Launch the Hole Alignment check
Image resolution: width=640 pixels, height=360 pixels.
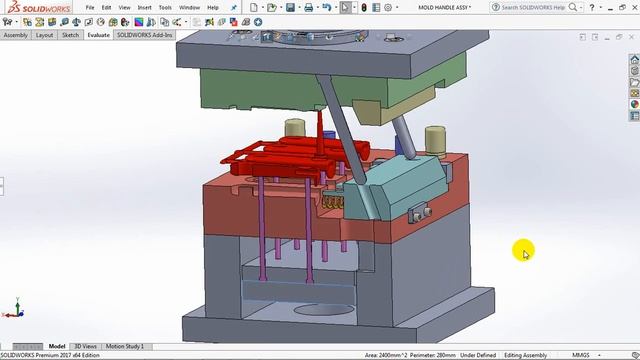point(52,22)
